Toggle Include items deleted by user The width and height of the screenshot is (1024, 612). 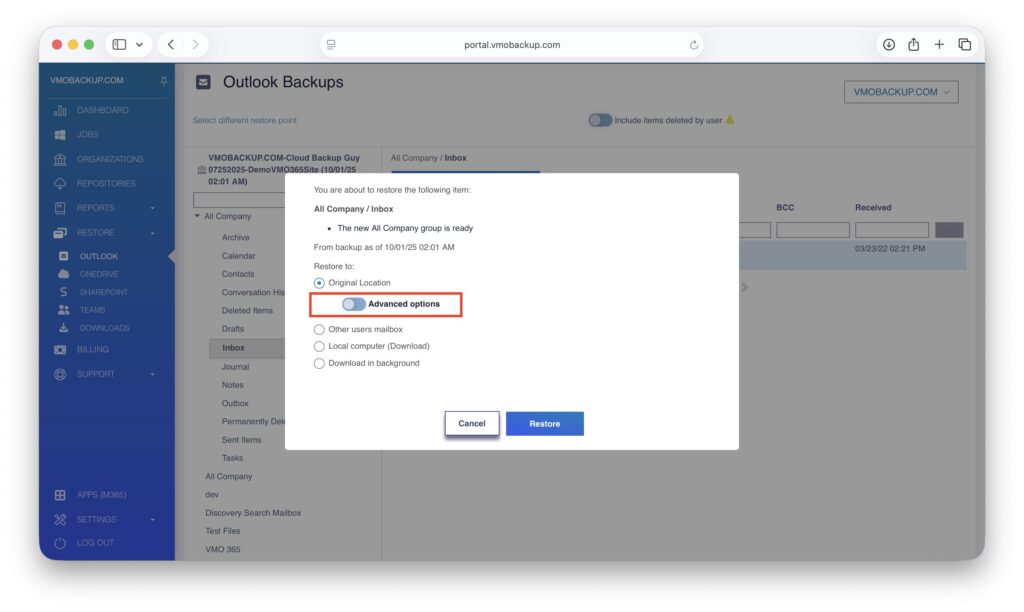(600, 120)
